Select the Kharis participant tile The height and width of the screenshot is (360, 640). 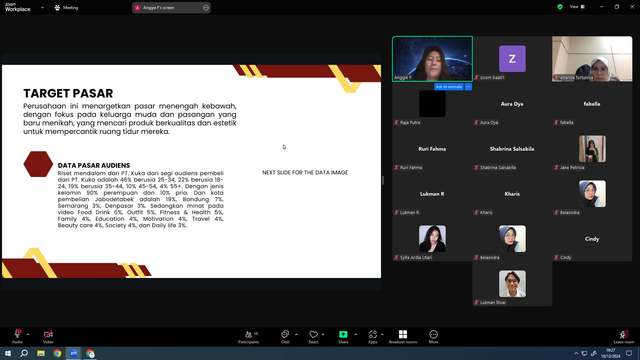[512, 194]
